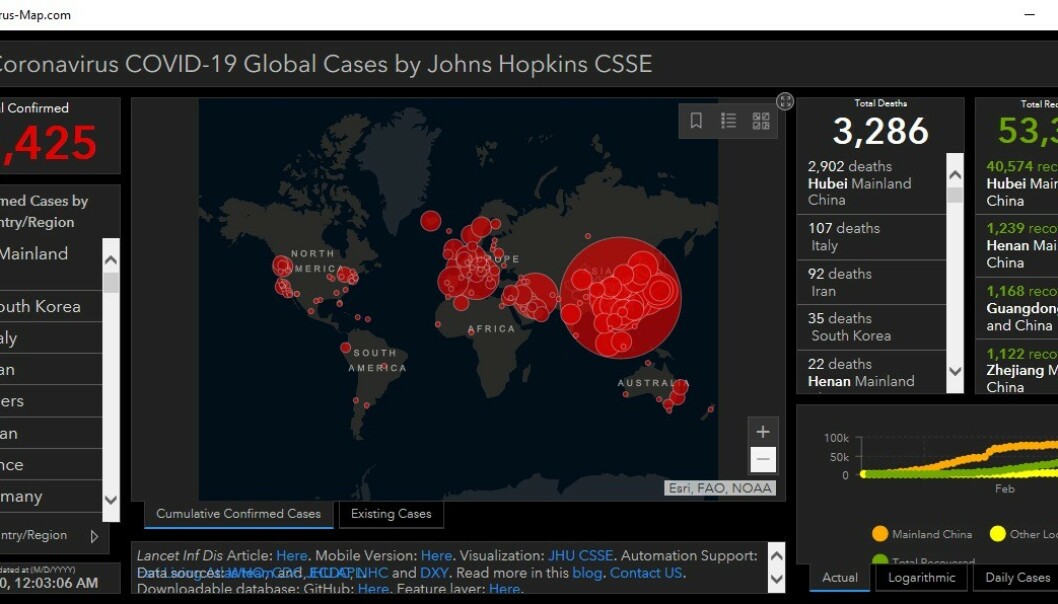
Task: Select 40,574 recovered Hubei entry
Action: [1017, 183]
